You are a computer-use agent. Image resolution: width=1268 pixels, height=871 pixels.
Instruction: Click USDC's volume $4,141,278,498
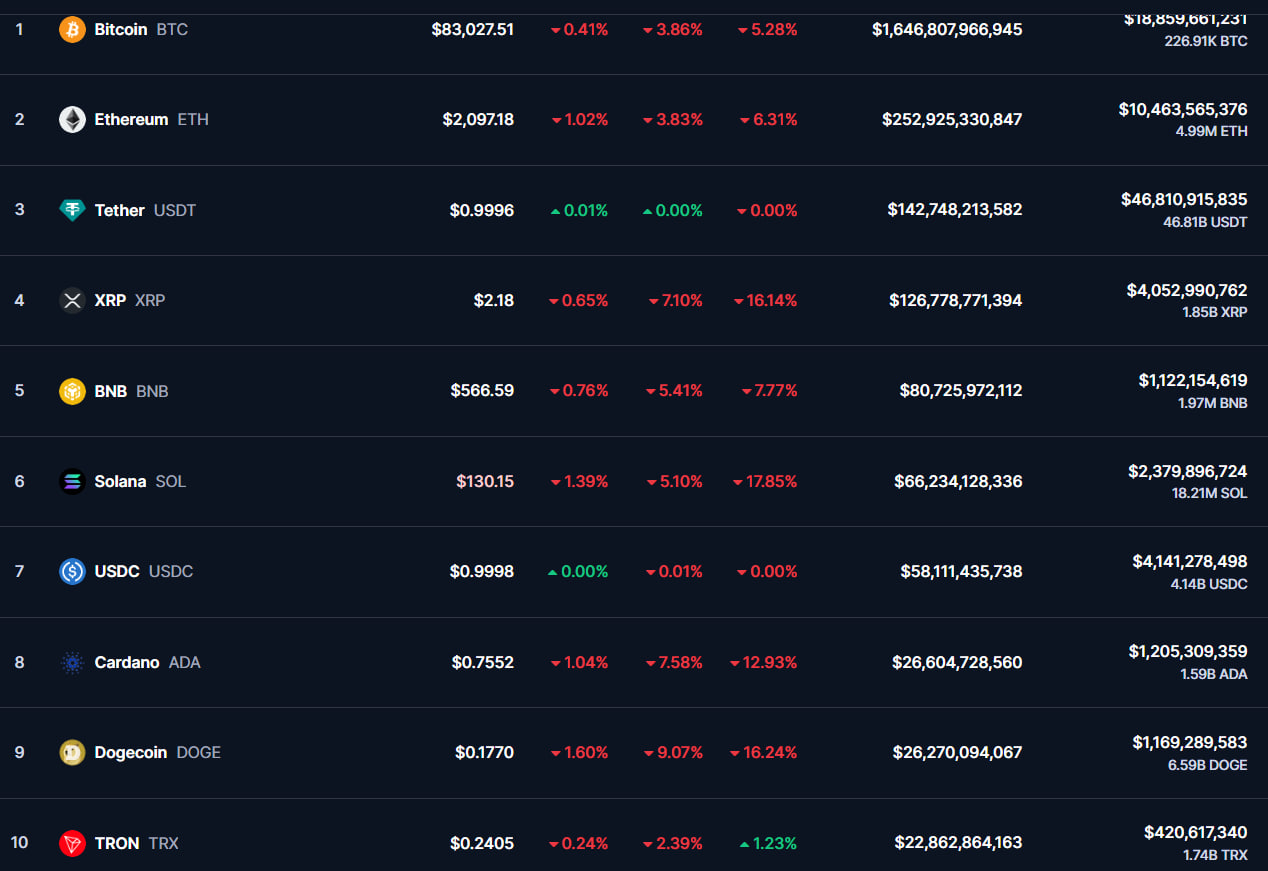(x=1190, y=561)
